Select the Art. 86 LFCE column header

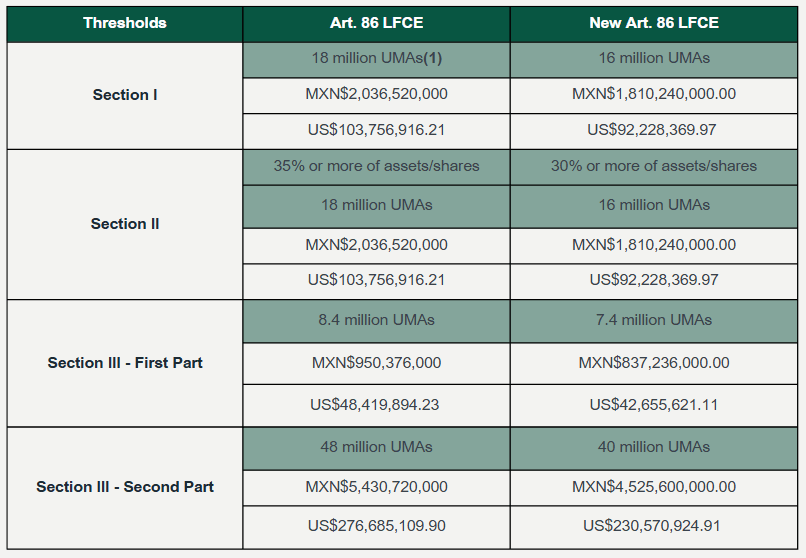(376, 22)
